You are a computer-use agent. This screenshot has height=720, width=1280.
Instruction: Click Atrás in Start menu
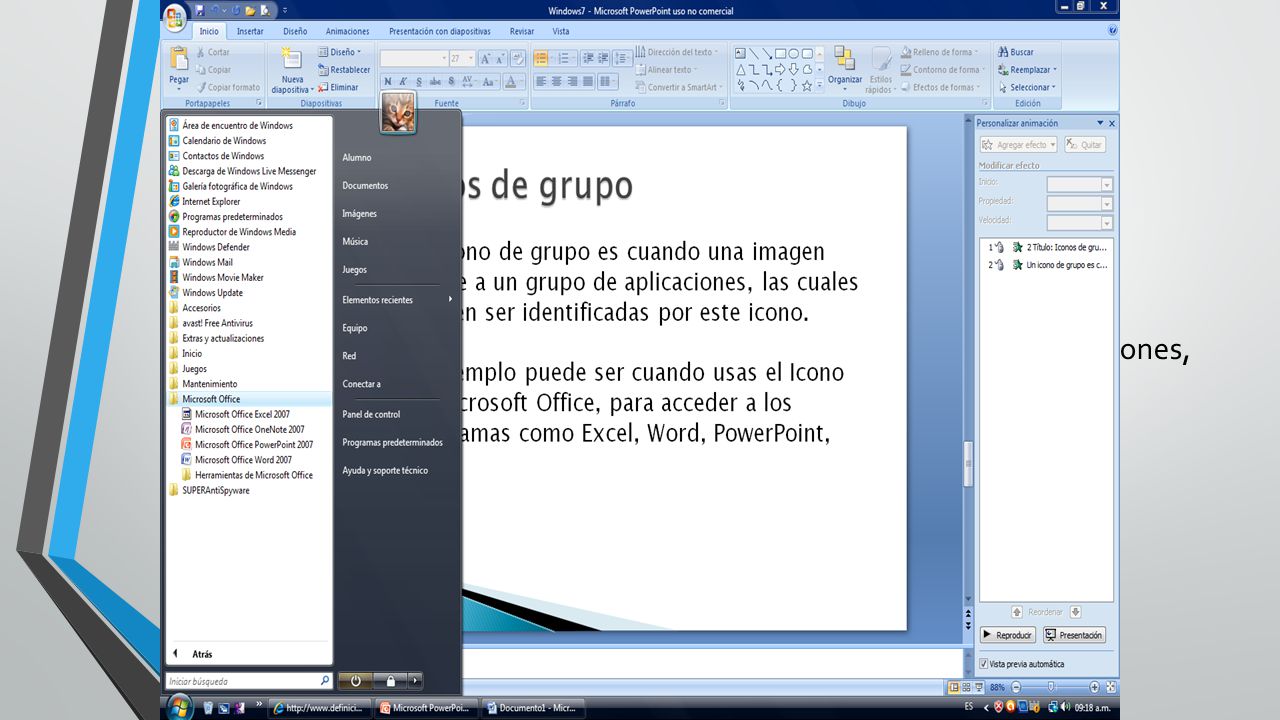pyautogui.click(x=202, y=654)
